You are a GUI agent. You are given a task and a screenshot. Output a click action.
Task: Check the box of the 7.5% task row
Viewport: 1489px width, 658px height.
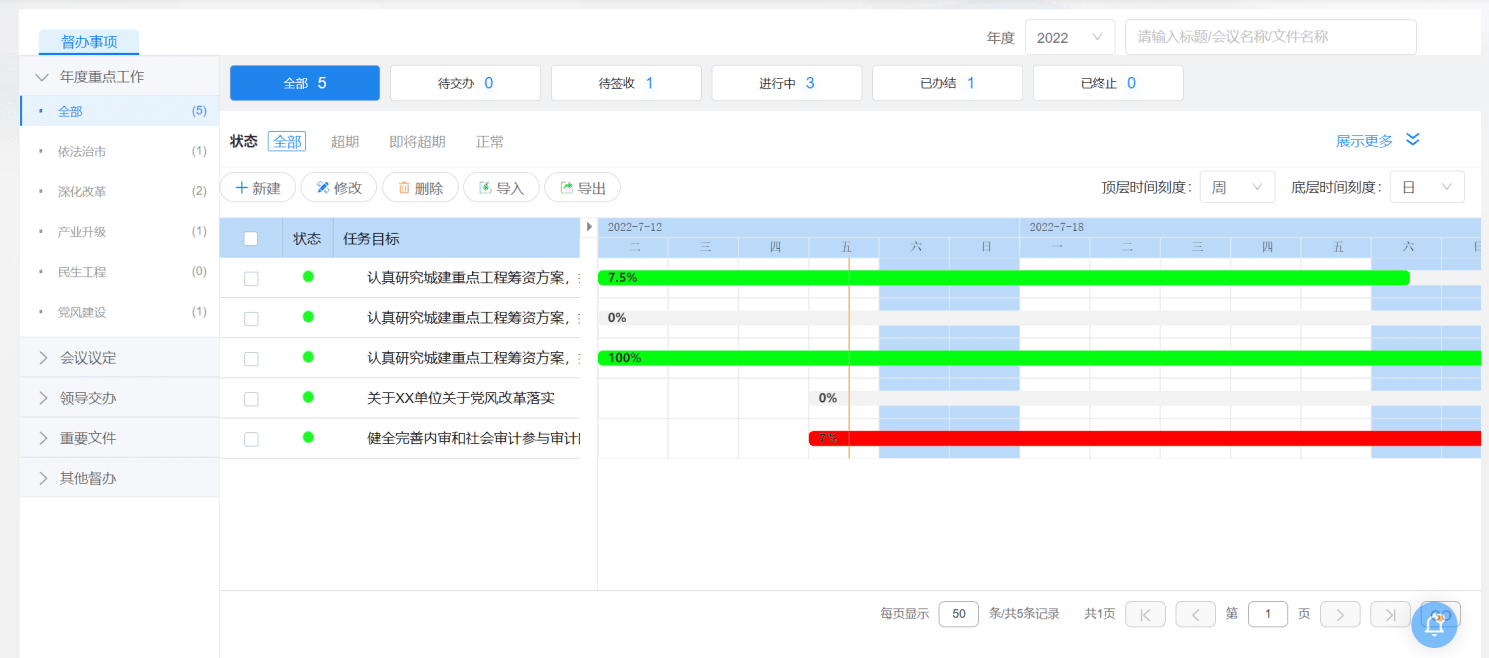251,279
